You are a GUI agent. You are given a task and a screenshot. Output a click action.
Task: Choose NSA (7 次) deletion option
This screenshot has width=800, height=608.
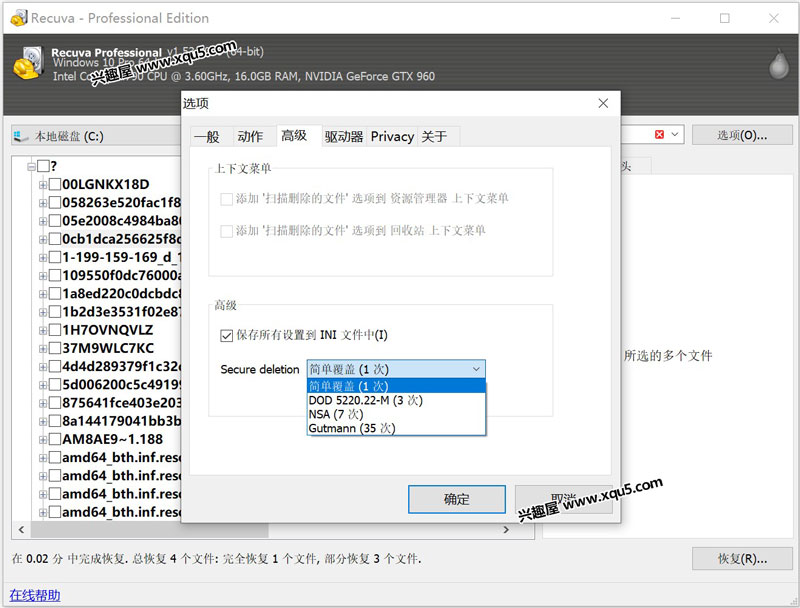point(396,414)
